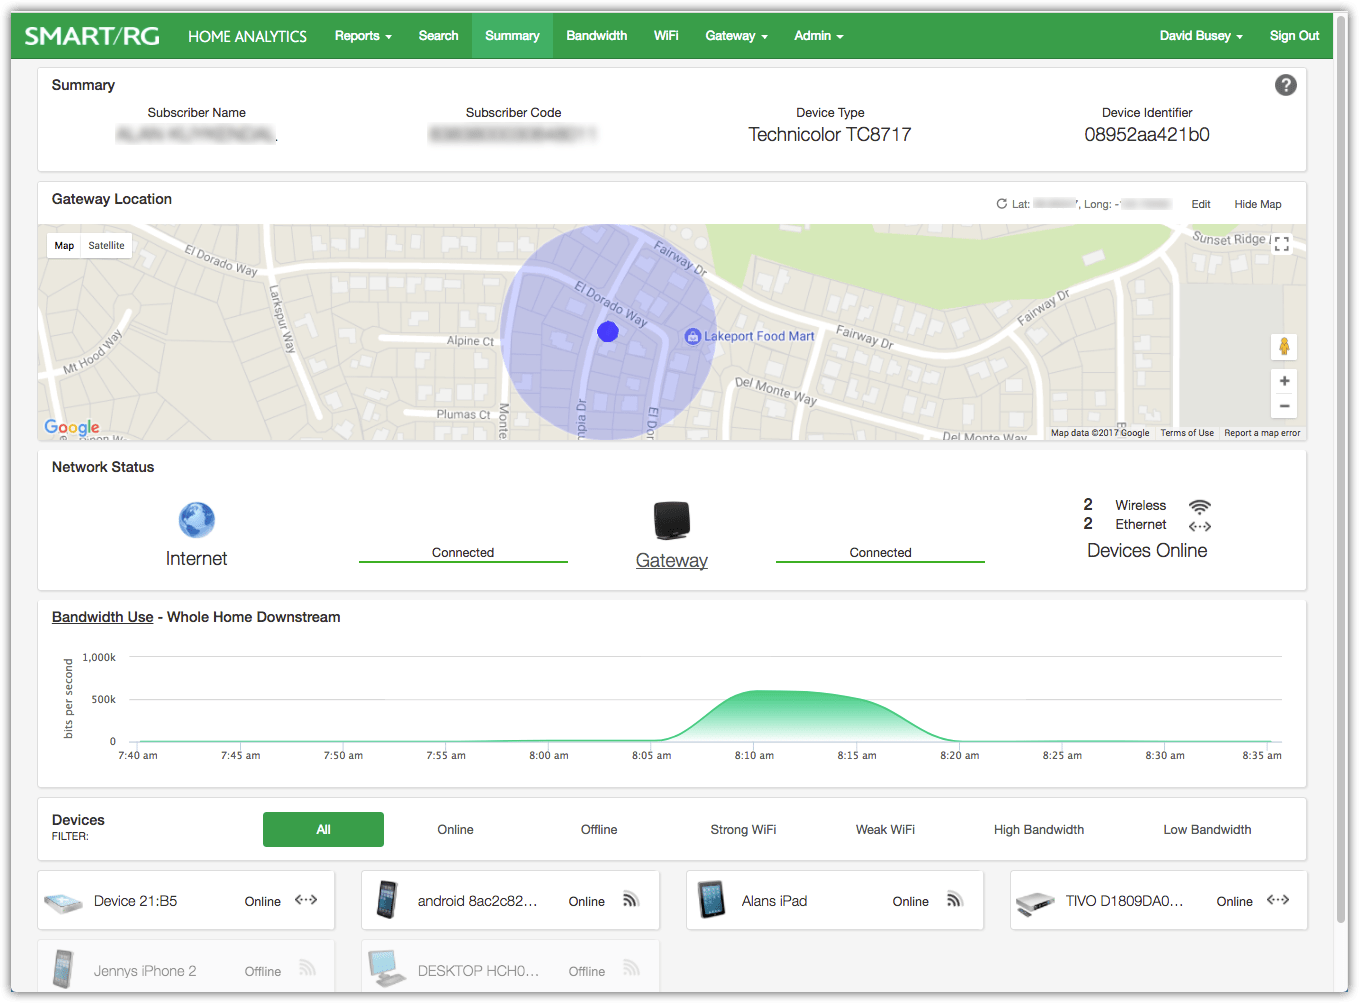Click the refresh location icon beside Lat

(1001, 204)
